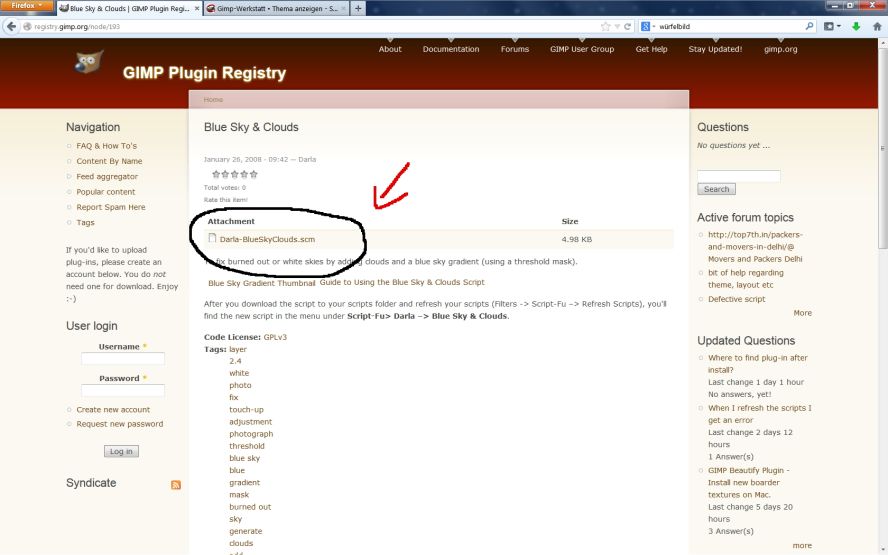The width and height of the screenshot is (888, 555).
Task: Open Blue Sky Gradient Thumbnail link
Action: coord(262,283)
